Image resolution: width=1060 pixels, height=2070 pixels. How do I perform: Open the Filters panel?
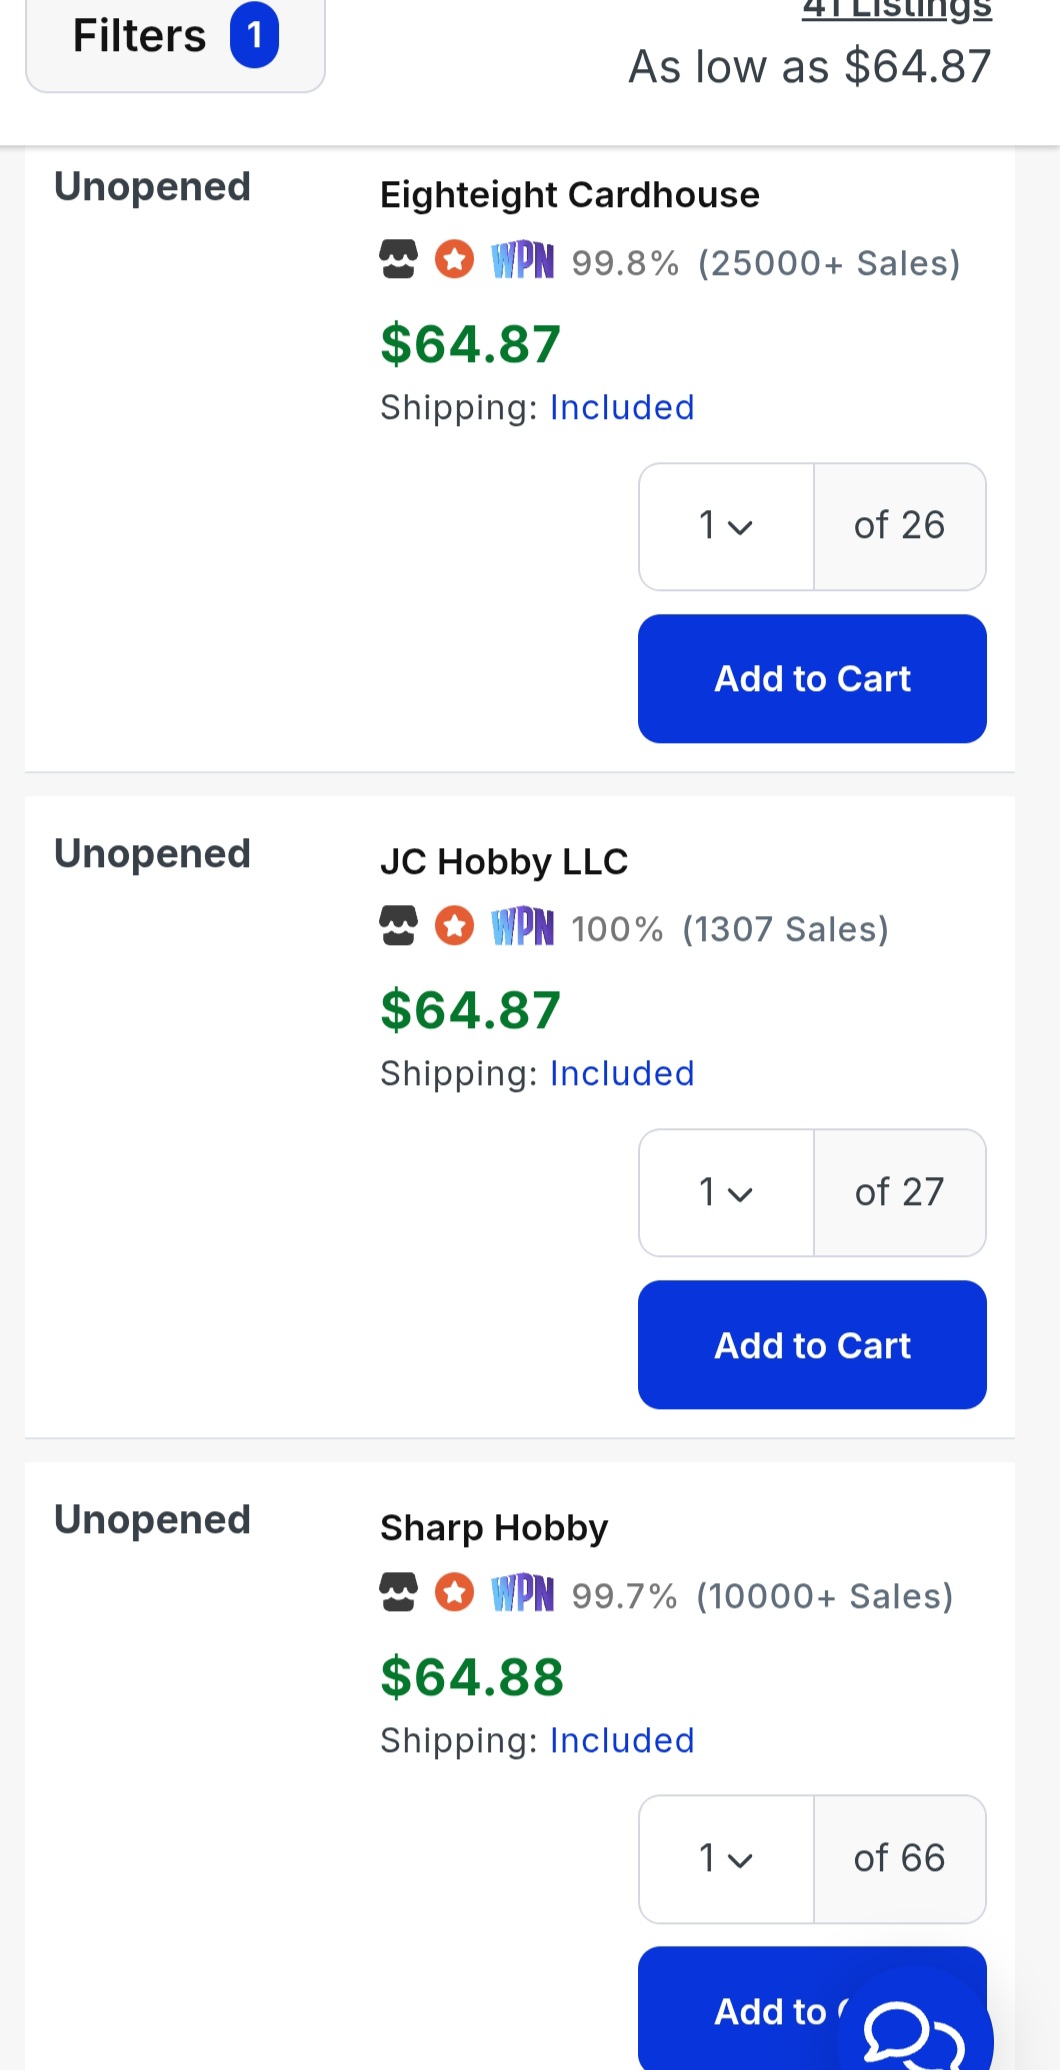(x=175, y=38)
